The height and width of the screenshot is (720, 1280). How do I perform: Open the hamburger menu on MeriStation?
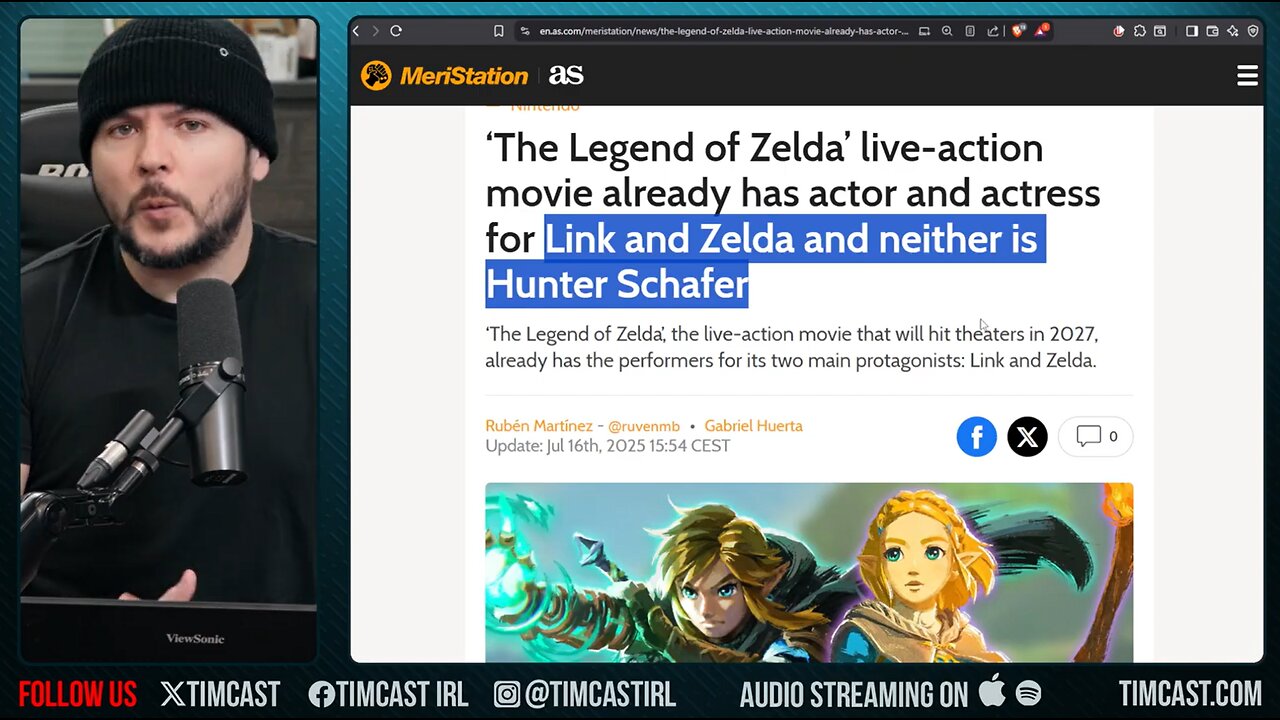click(1247, 76)
